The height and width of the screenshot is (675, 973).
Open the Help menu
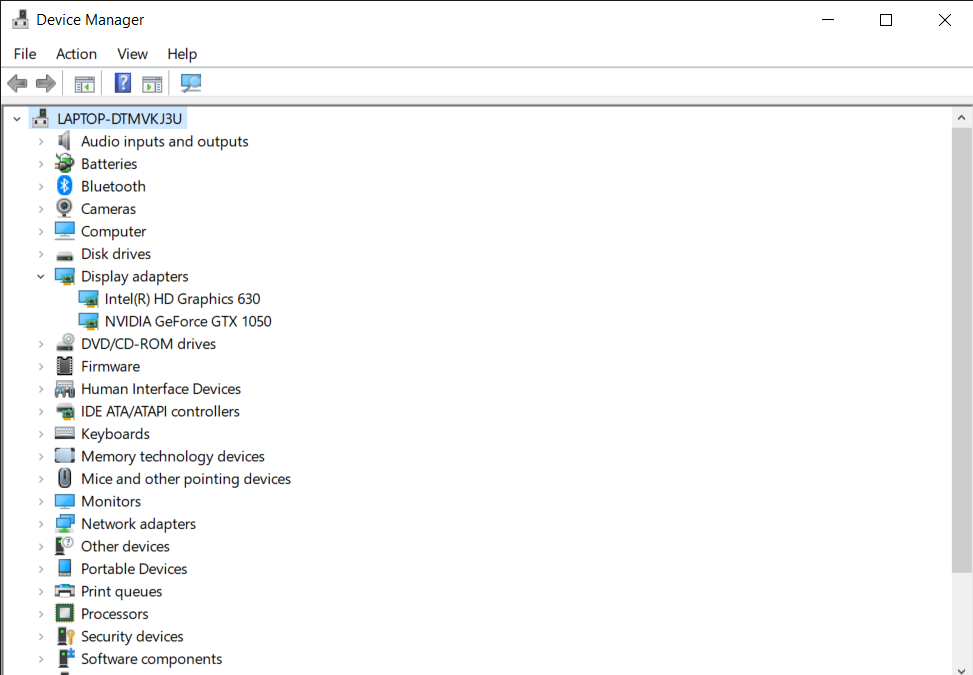(182, 54)
